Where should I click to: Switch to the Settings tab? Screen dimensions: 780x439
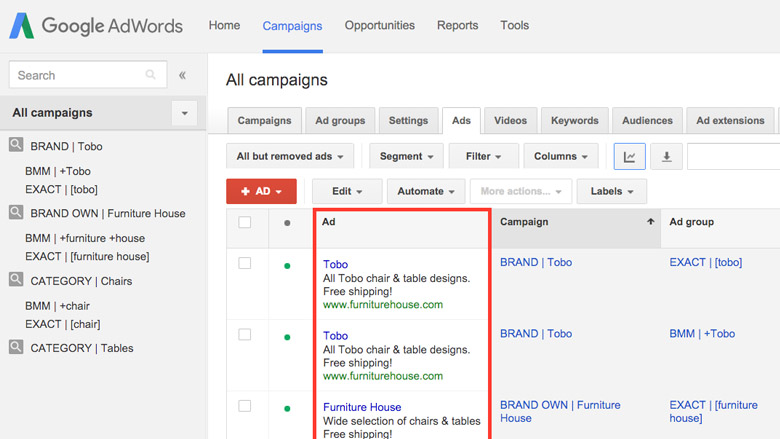pos(408,120)
